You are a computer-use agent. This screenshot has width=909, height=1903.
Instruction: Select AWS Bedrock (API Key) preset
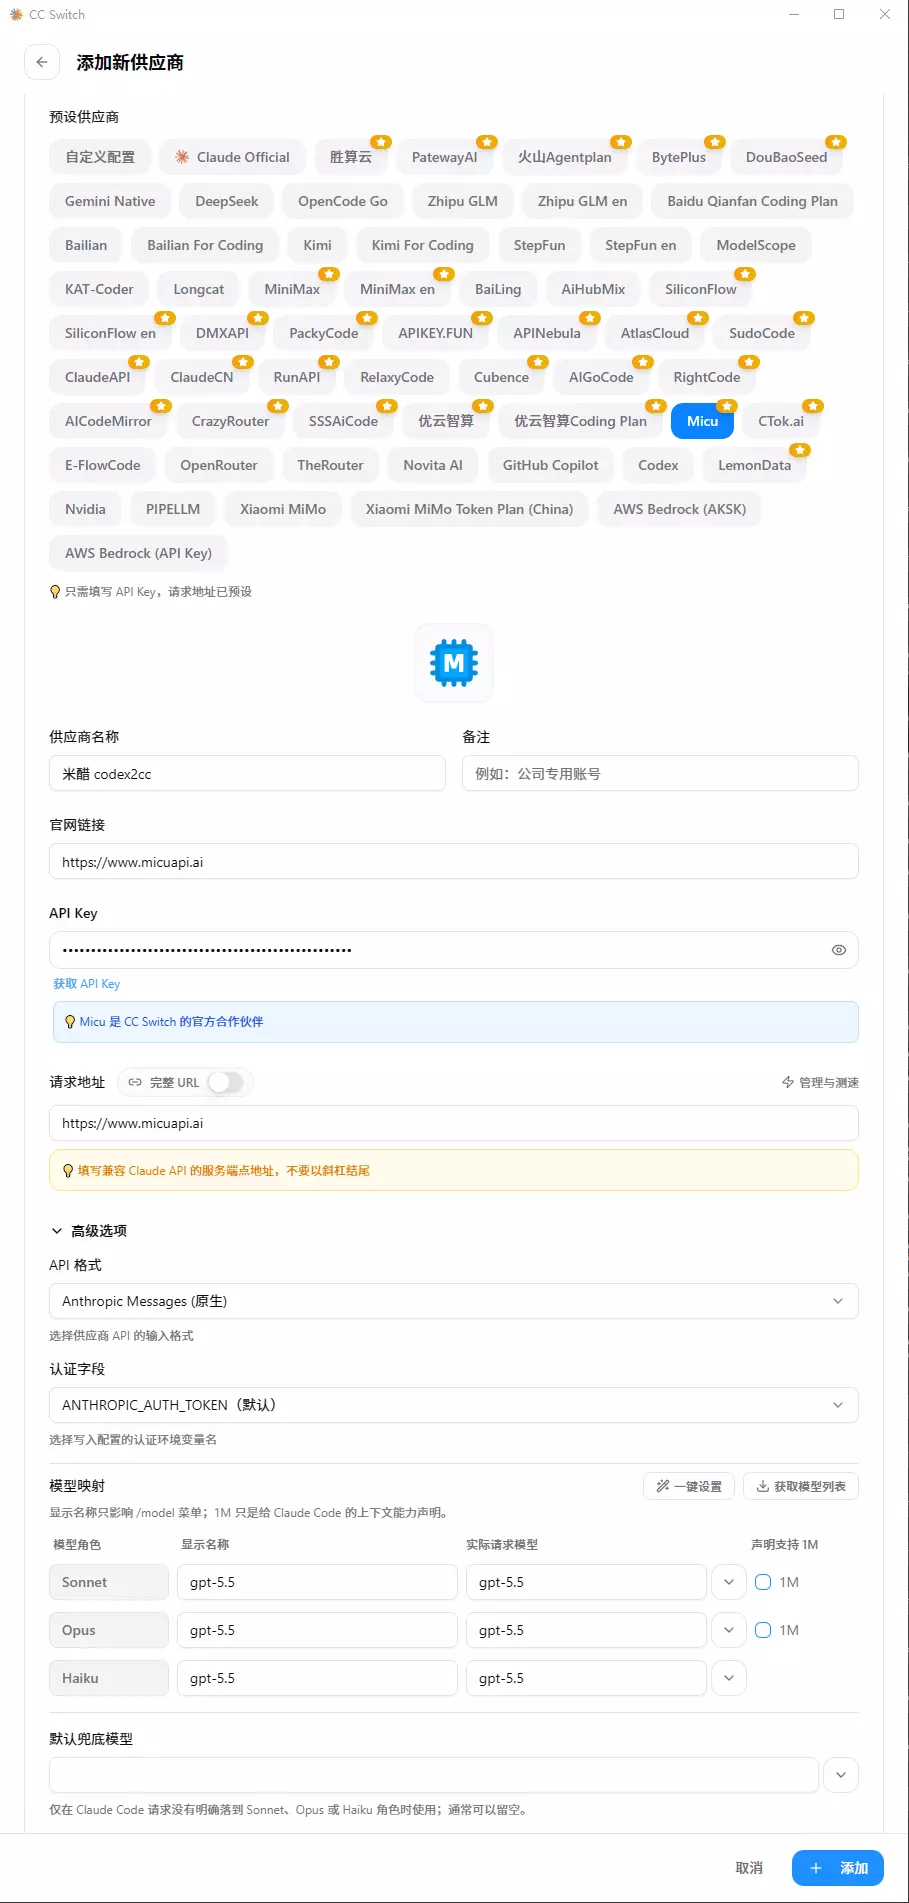point(138,553)
